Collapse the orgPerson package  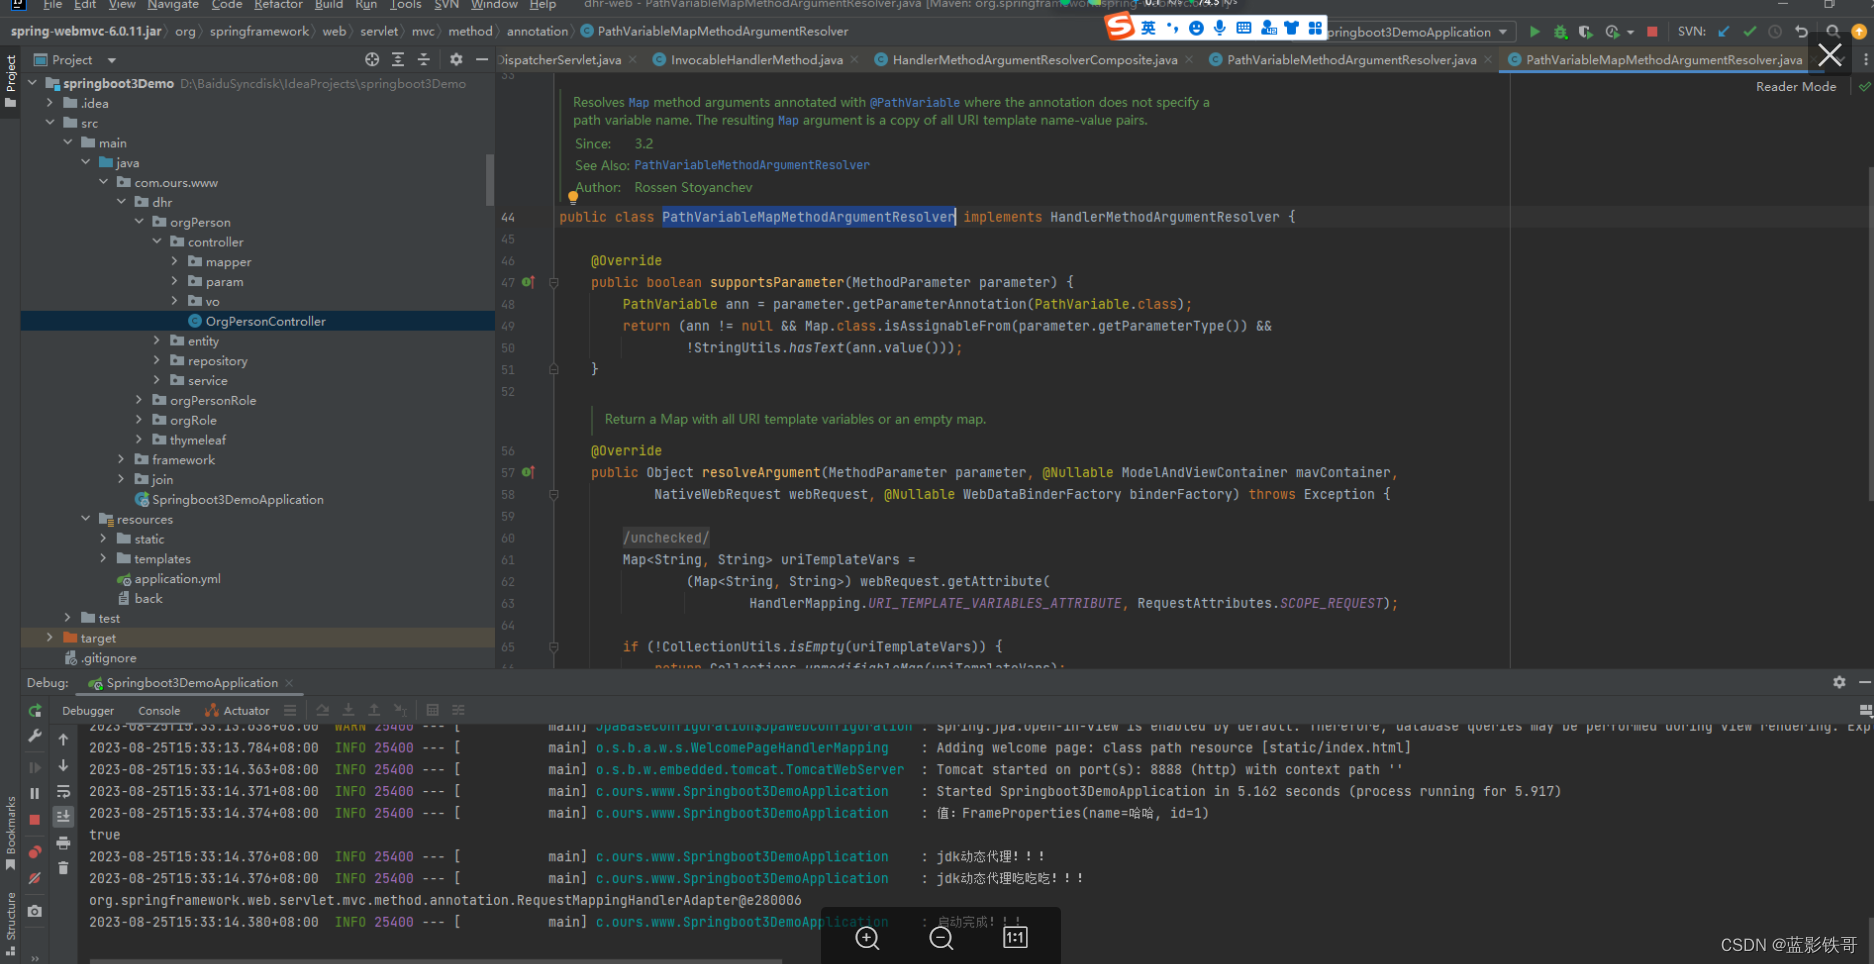(x=139, y=222)
